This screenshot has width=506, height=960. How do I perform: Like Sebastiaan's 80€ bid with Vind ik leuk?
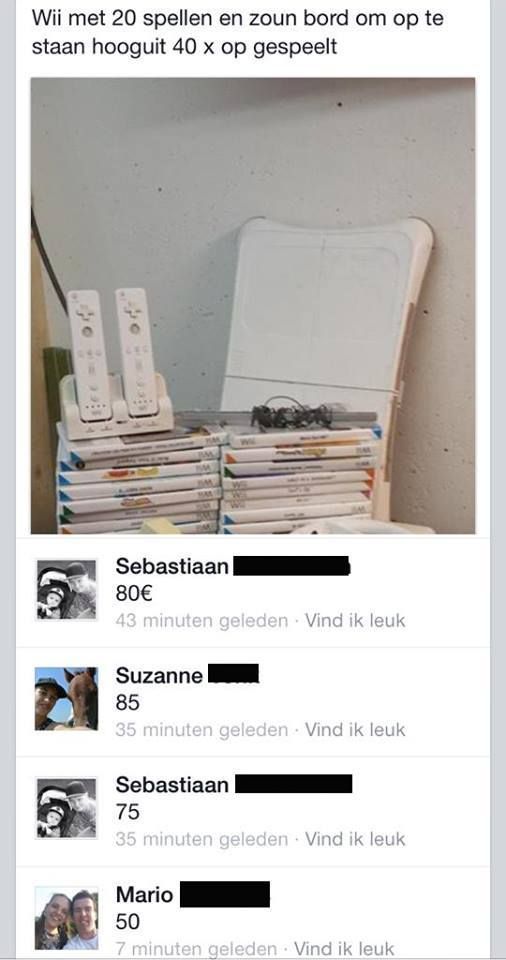[355, 621]
